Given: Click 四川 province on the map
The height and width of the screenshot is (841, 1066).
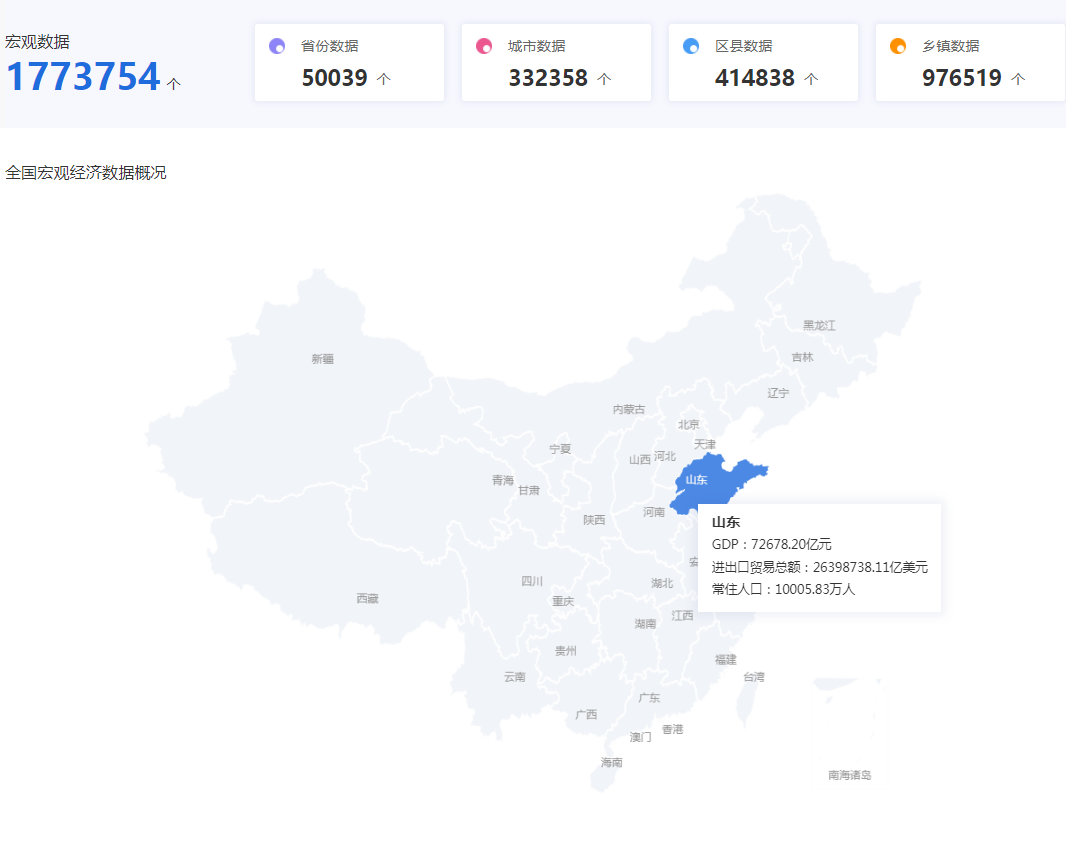Looking at the screenshot, I should coord(532,581).
